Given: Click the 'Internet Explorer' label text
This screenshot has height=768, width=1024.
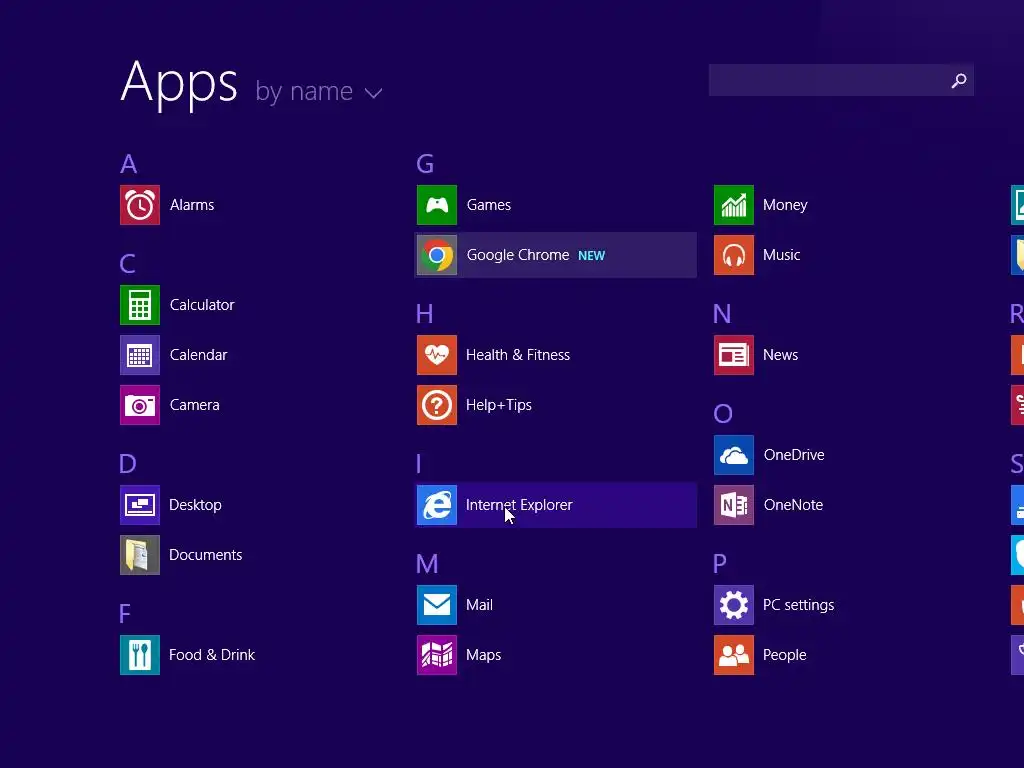Looking at the screenshot, I should [519, 505].
